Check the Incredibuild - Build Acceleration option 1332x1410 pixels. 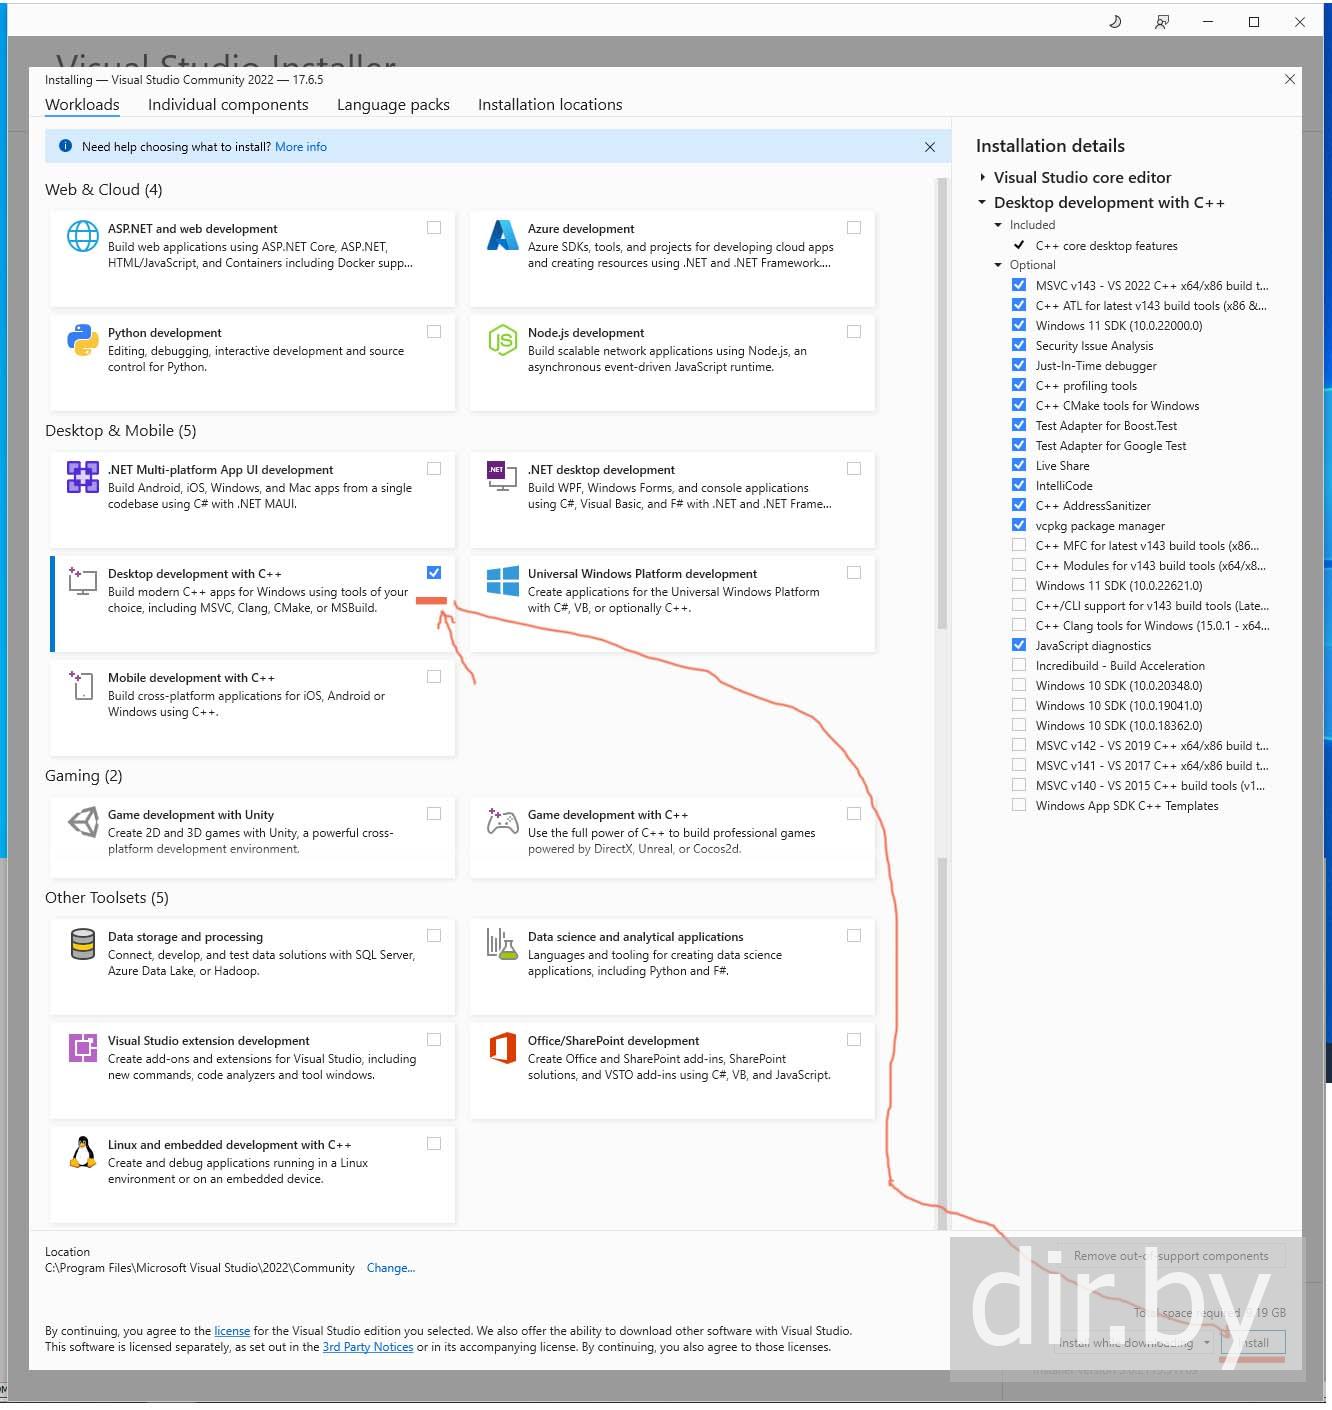coord(1019,665)
